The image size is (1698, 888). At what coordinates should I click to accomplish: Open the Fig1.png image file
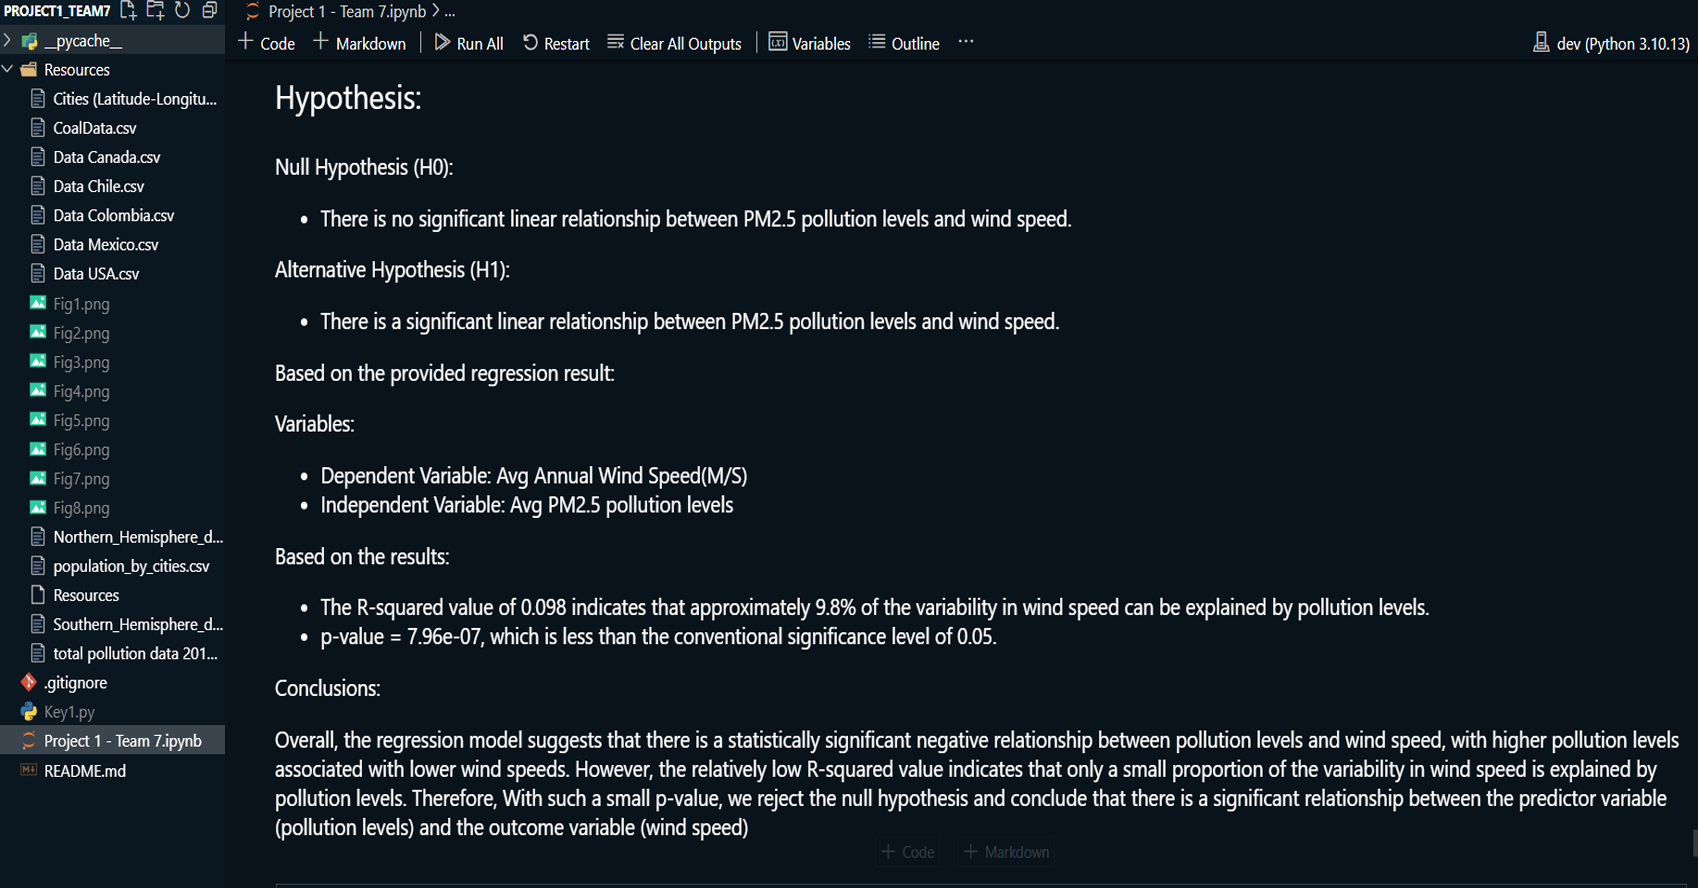81,304
